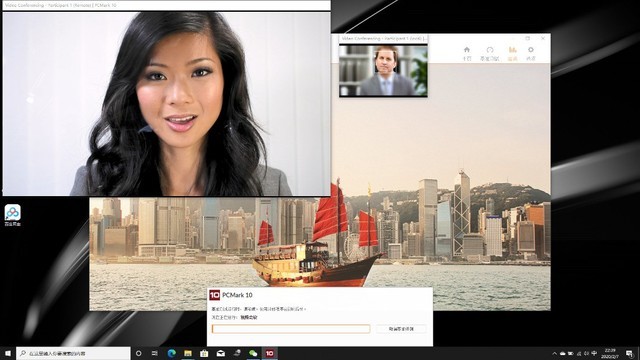Launch Microsoft Edge from the taskbar
Viewport: 640px width, 360px height.
[171, 353]
